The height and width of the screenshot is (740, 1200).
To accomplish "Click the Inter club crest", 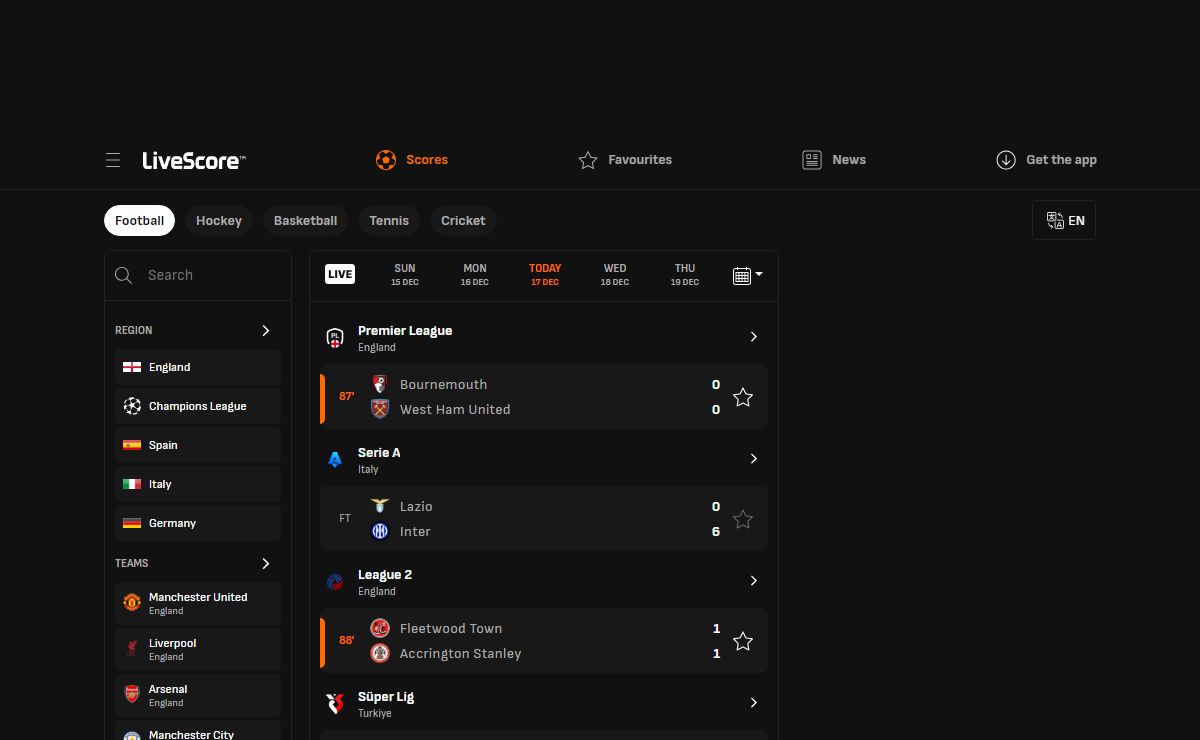I will pos(380,531).
